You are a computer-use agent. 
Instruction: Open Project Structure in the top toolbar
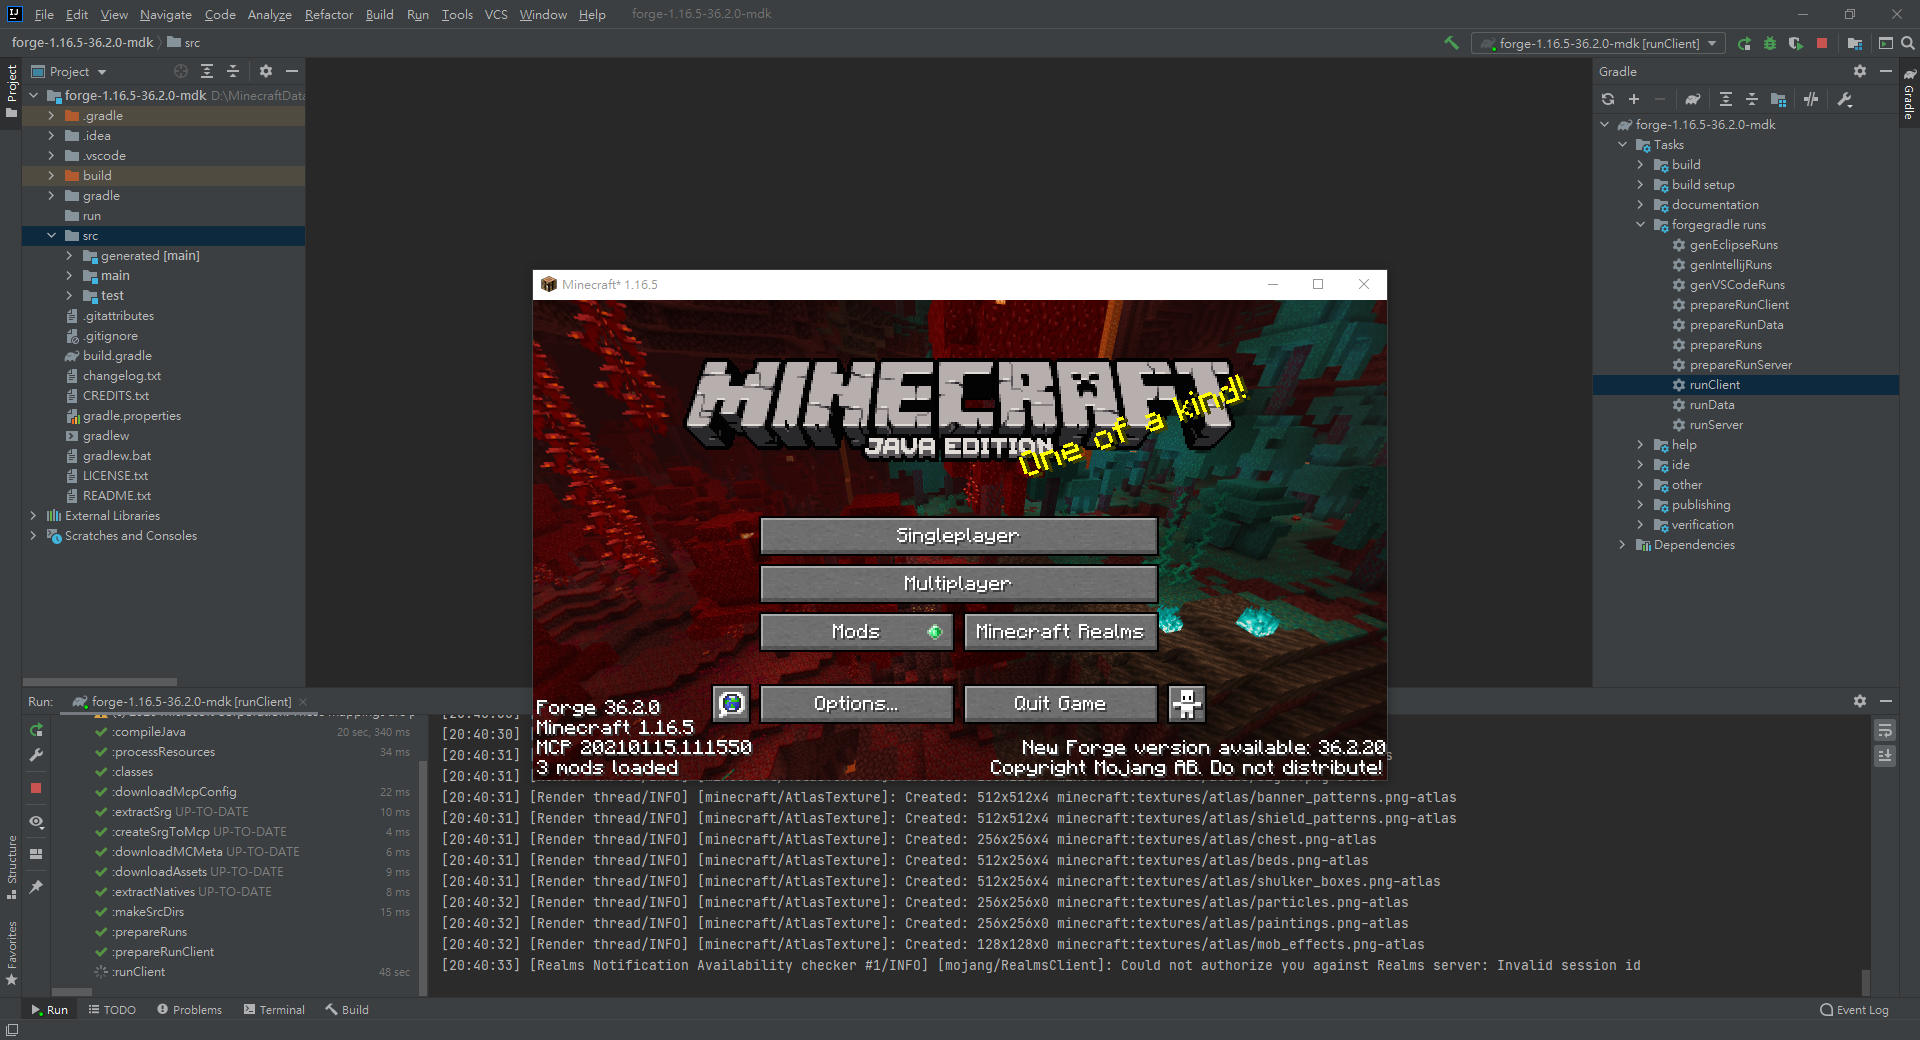pyautogui.click(x=1855, y=43)
